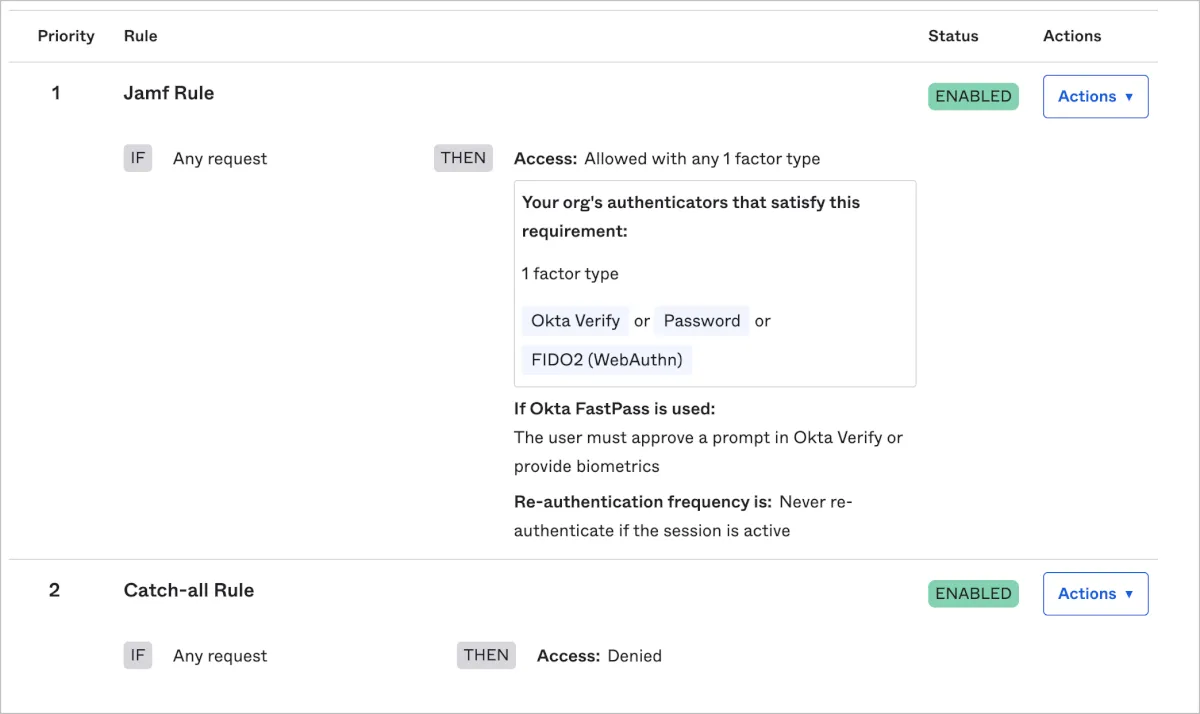This screenshot has width=1200, height=714.
Task: Click the Catch-all Rule name
Action: 189,590
